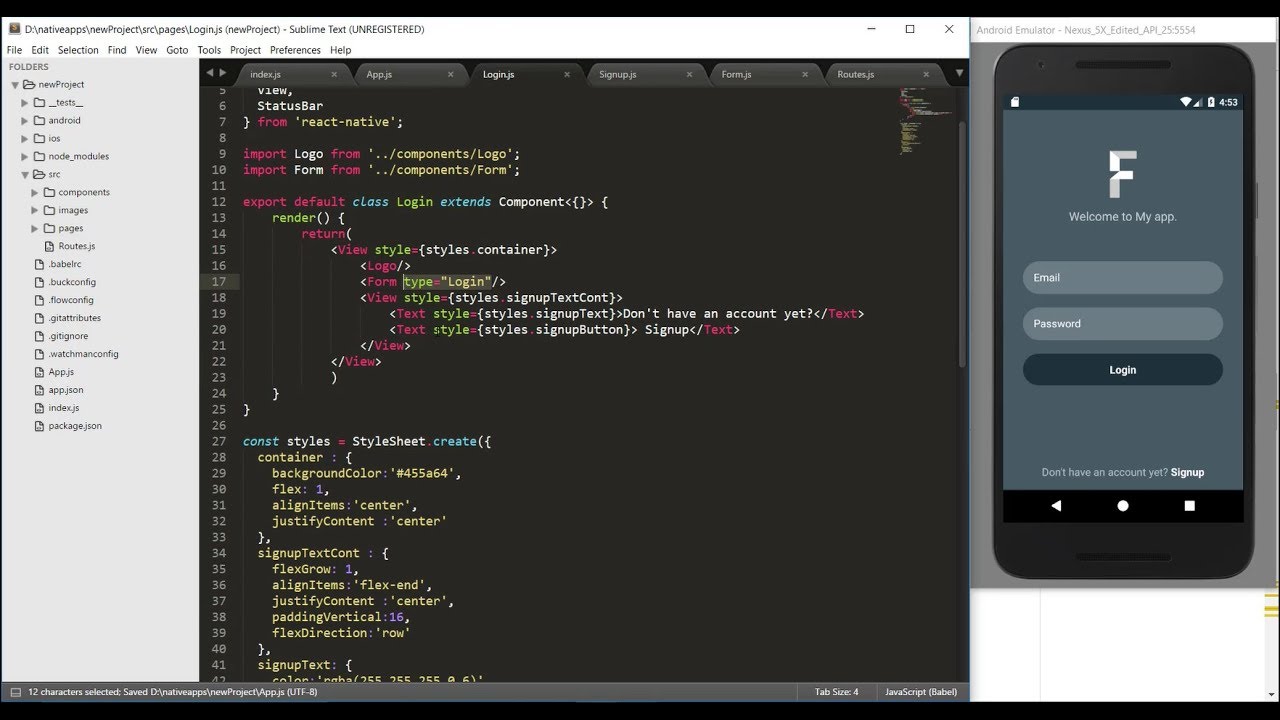The height and width of the screenshot is (720, 1280).
Task: Select .gitattributes in the sidebar
Action: tap(74, 318)
